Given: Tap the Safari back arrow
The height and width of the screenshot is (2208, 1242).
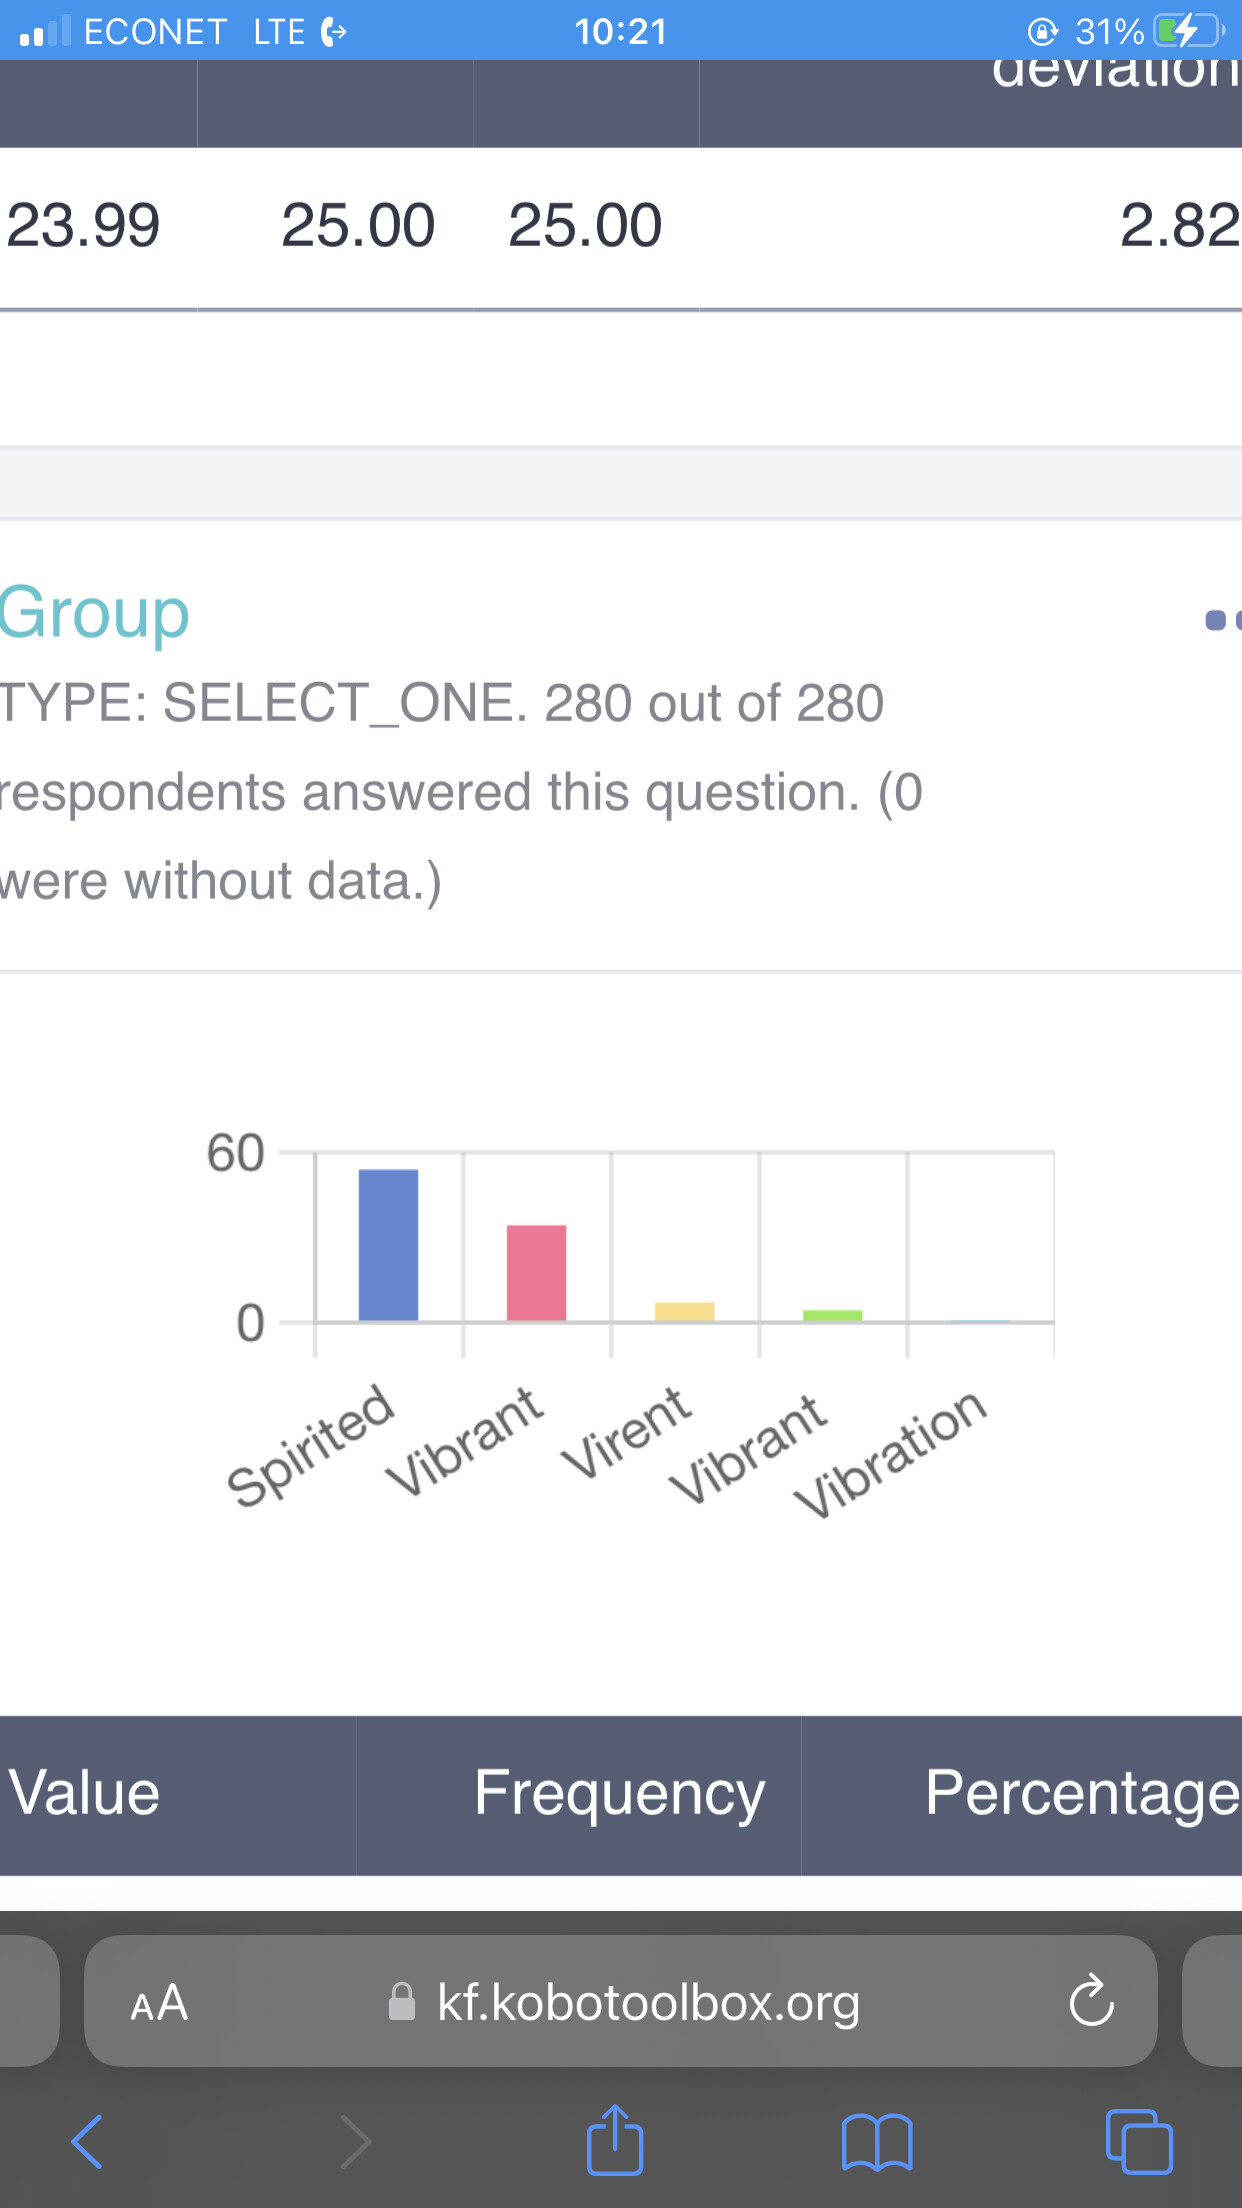Looking at the screenshot, I should tap(87, 2141).
